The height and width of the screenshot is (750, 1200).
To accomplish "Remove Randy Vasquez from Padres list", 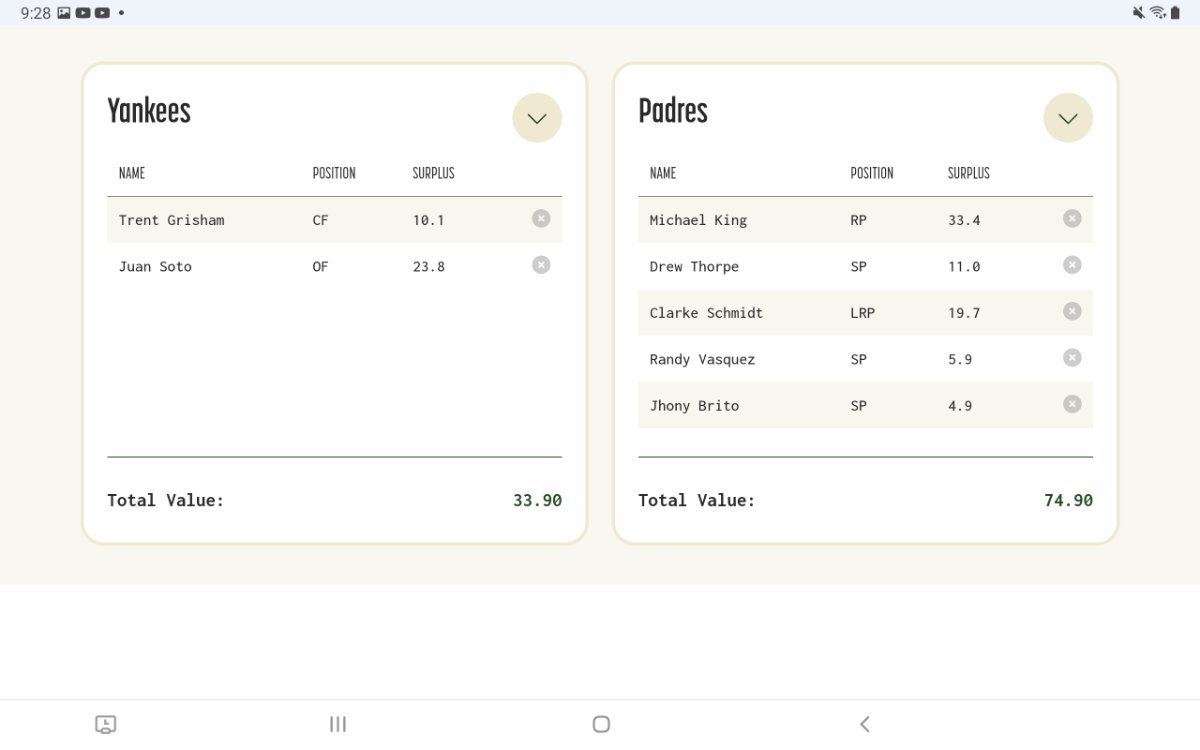I will (x=1072, y=358).
